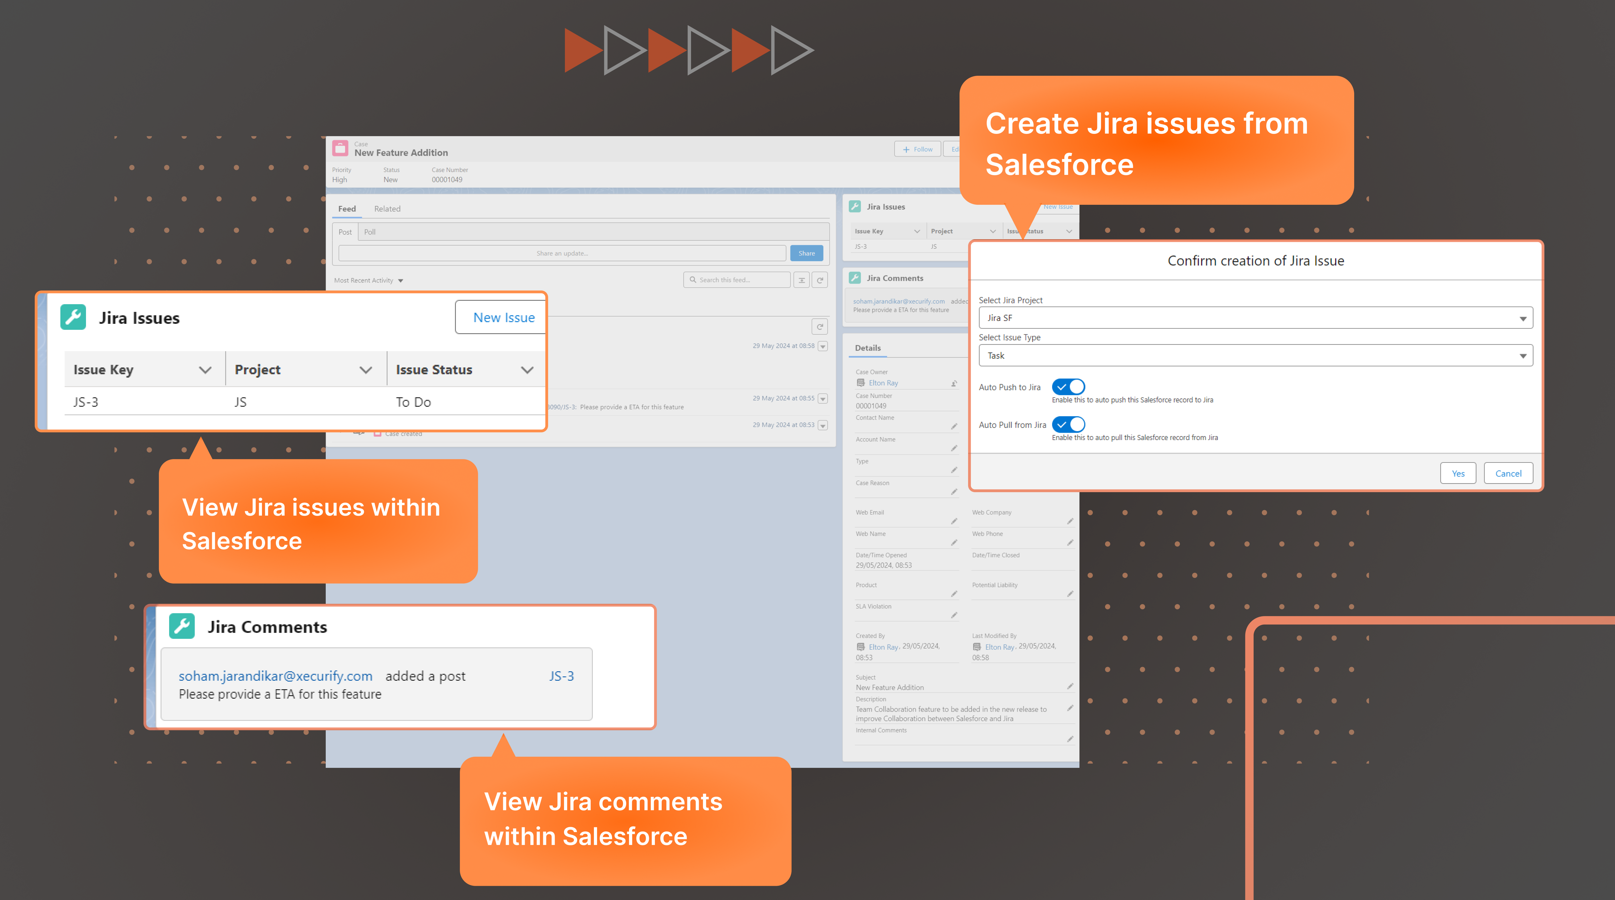Viewport: 1615px width, 900px height.
Task: Click the edit pencil for Web Email
Action: (954, 521)
